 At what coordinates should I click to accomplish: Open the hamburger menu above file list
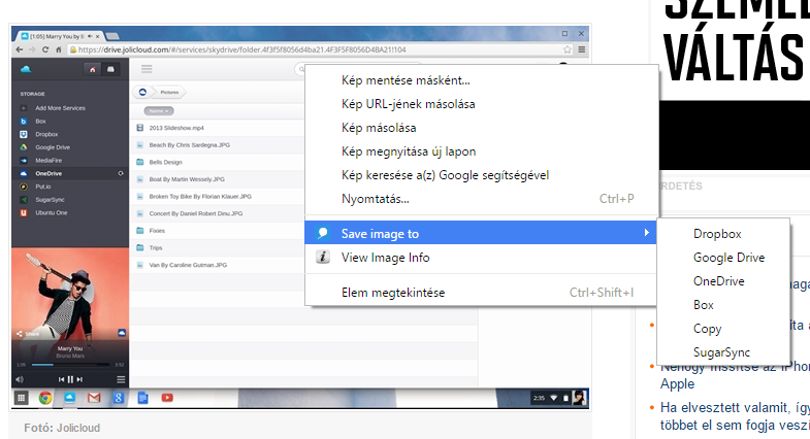(x=147, y=69)
